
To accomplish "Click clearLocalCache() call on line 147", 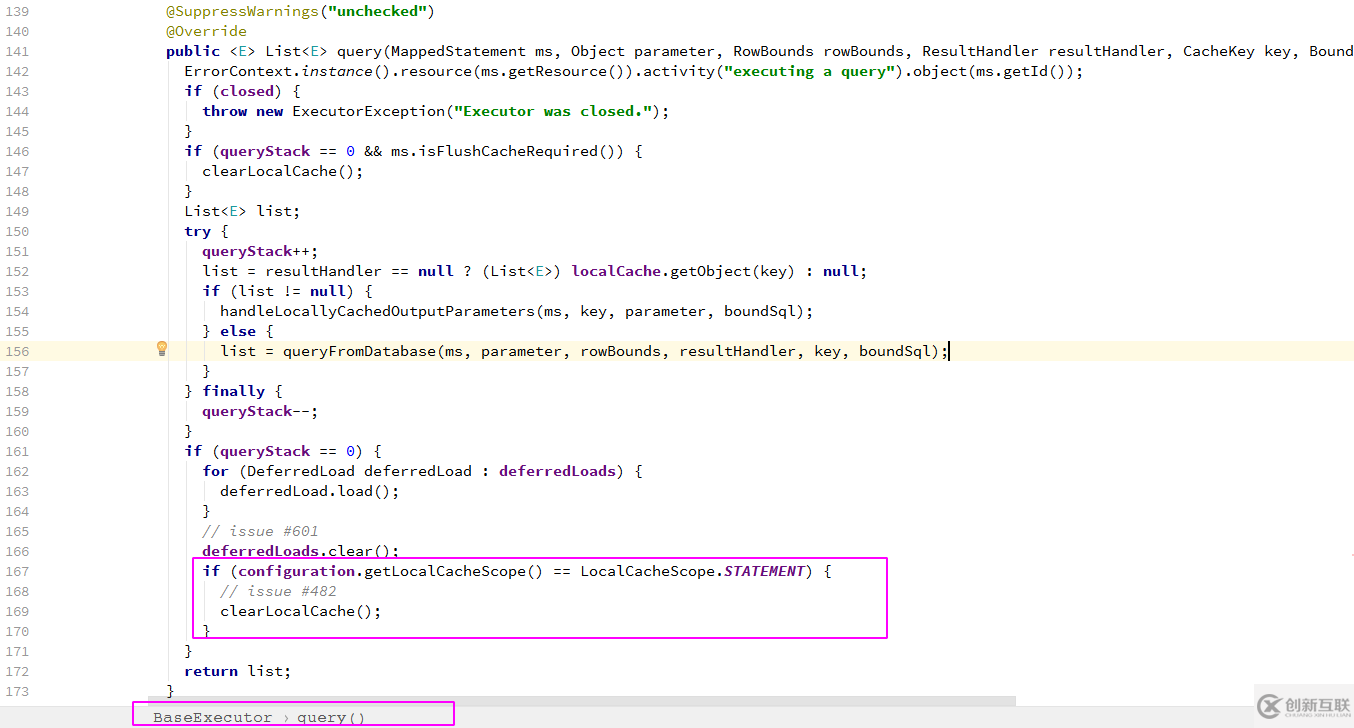I will click(x=278, y=171).
